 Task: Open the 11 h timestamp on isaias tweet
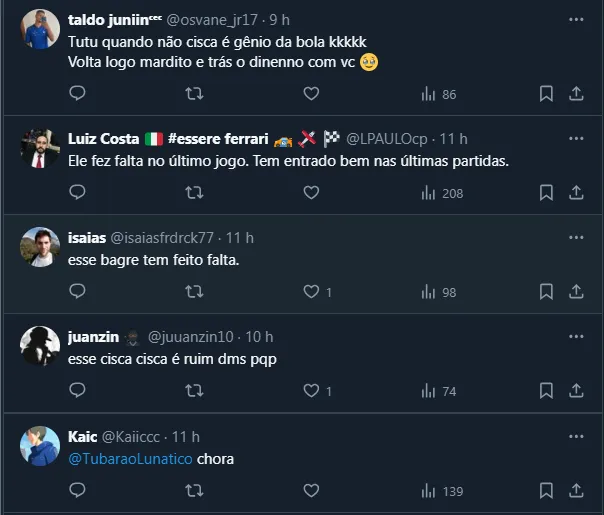(240, 238)
